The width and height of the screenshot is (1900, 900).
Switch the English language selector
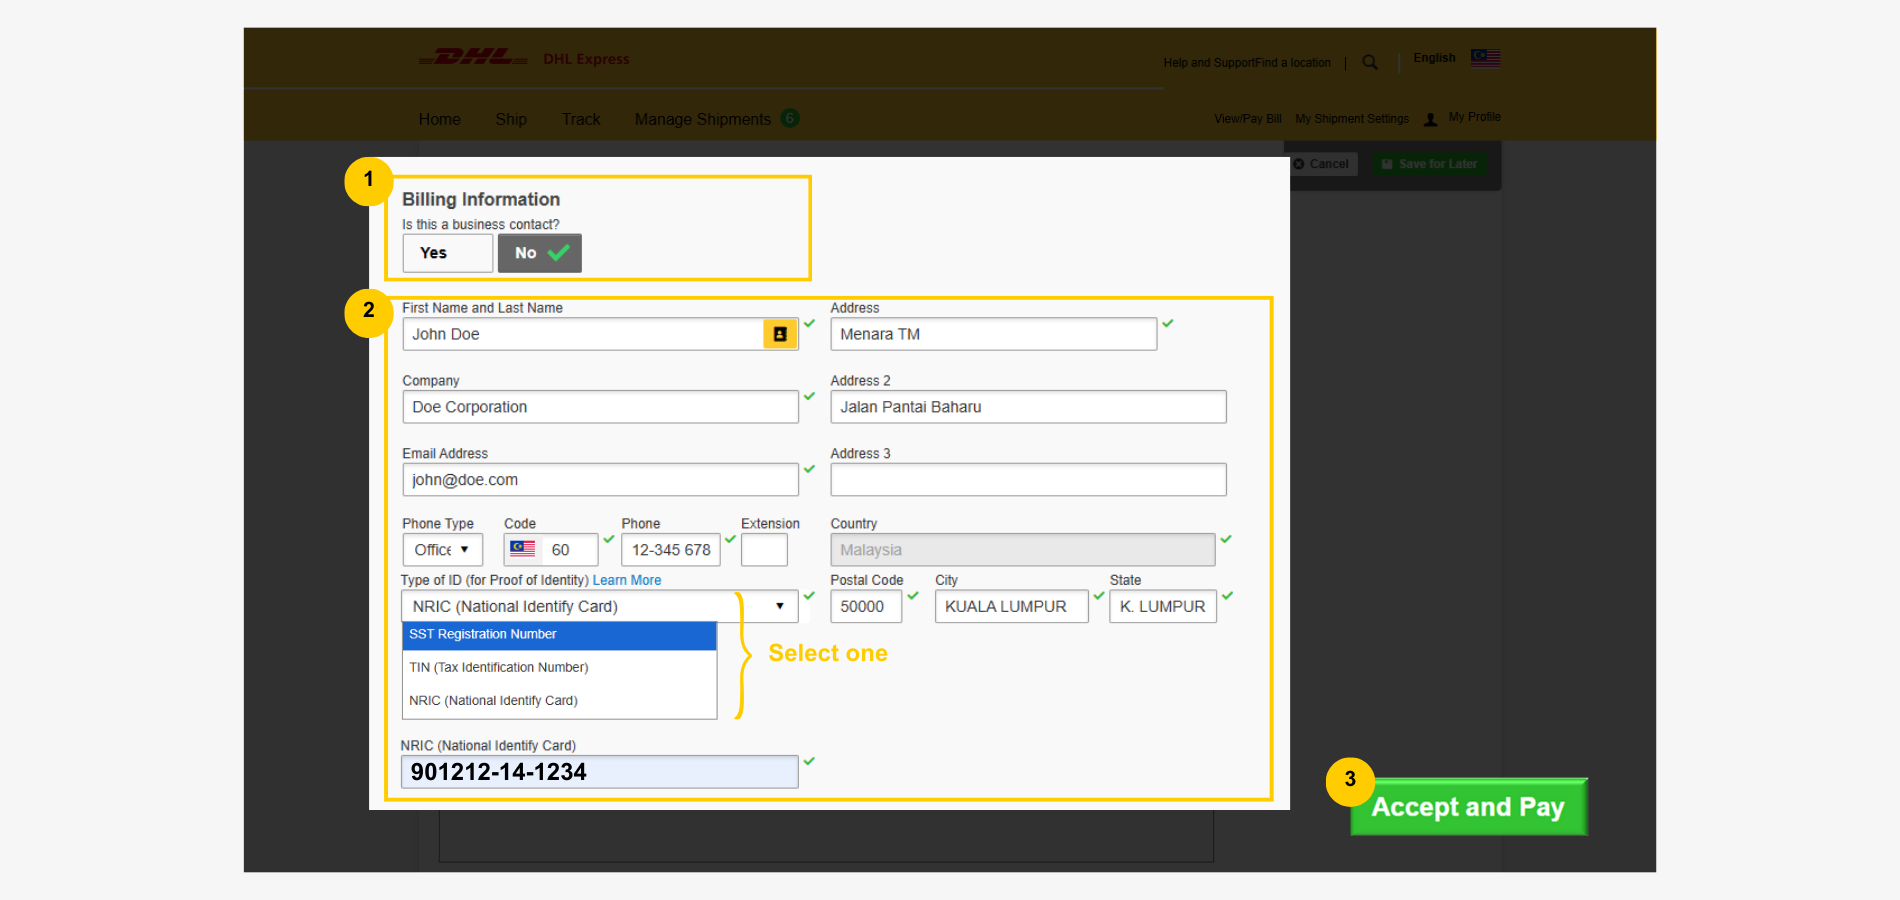point(1434,58)
